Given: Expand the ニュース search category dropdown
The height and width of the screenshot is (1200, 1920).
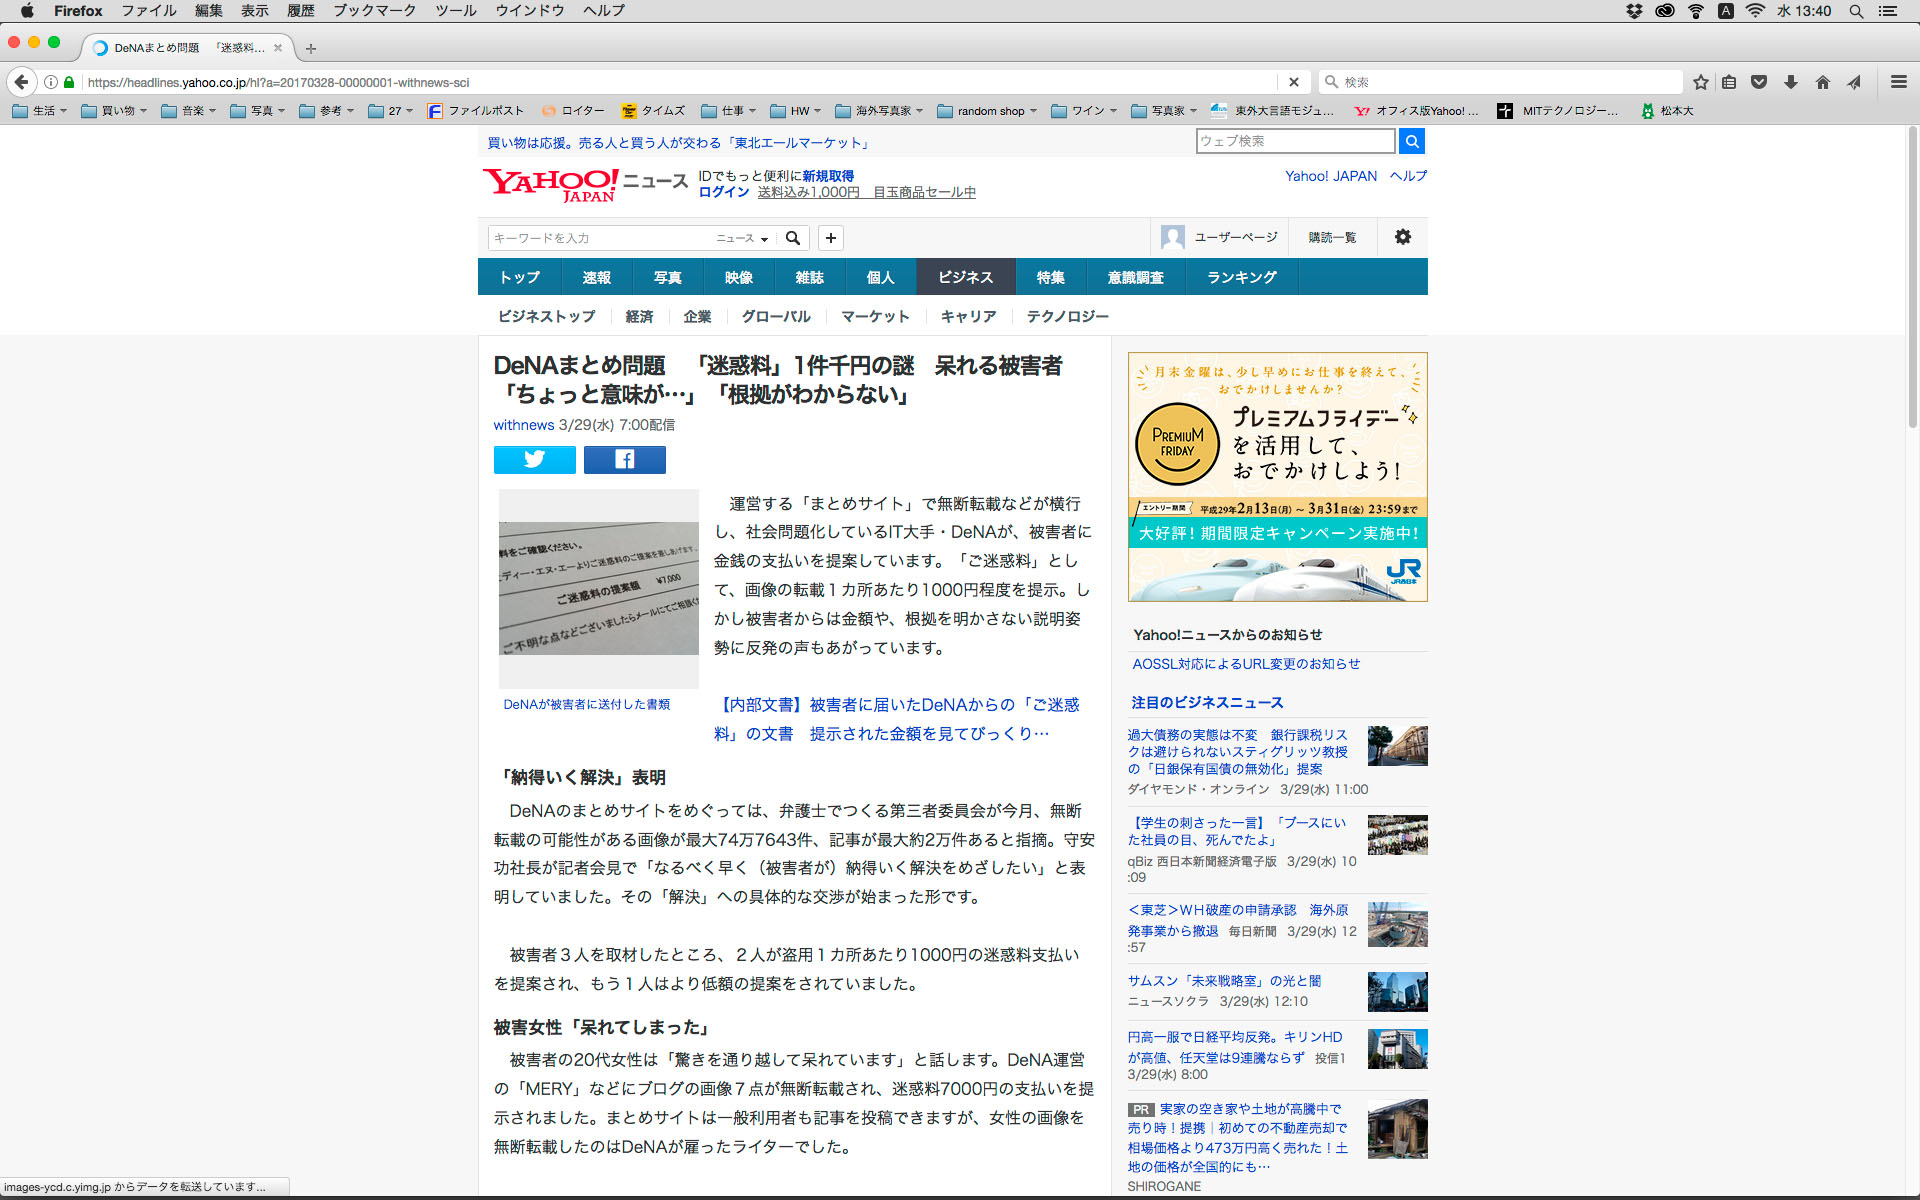Looking at the screenshot, I should click(742, 238).
